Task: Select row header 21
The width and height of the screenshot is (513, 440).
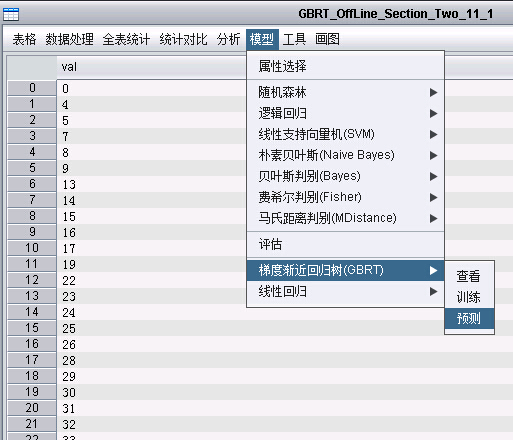Action: (x=32, y=424)
